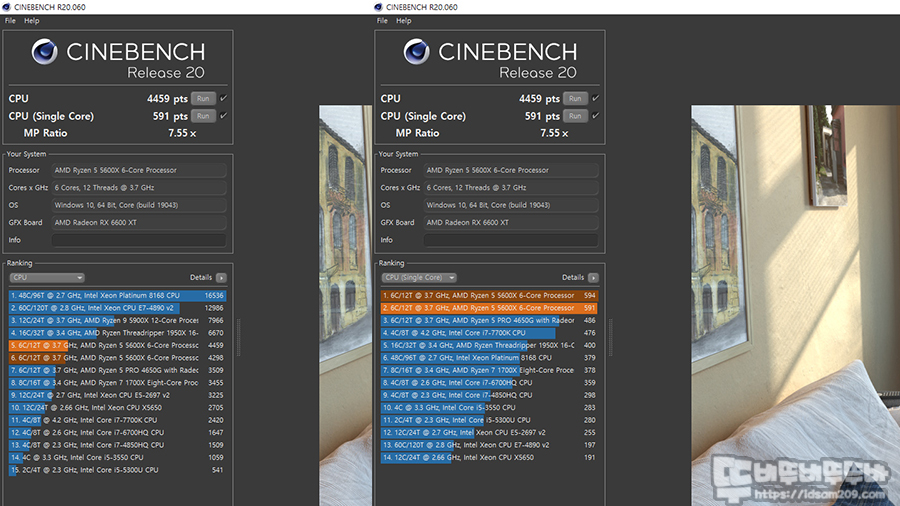Click Details arrow button in left window
Image resolution: width=900 pixels, height=506 pixels.
[221, 278]
